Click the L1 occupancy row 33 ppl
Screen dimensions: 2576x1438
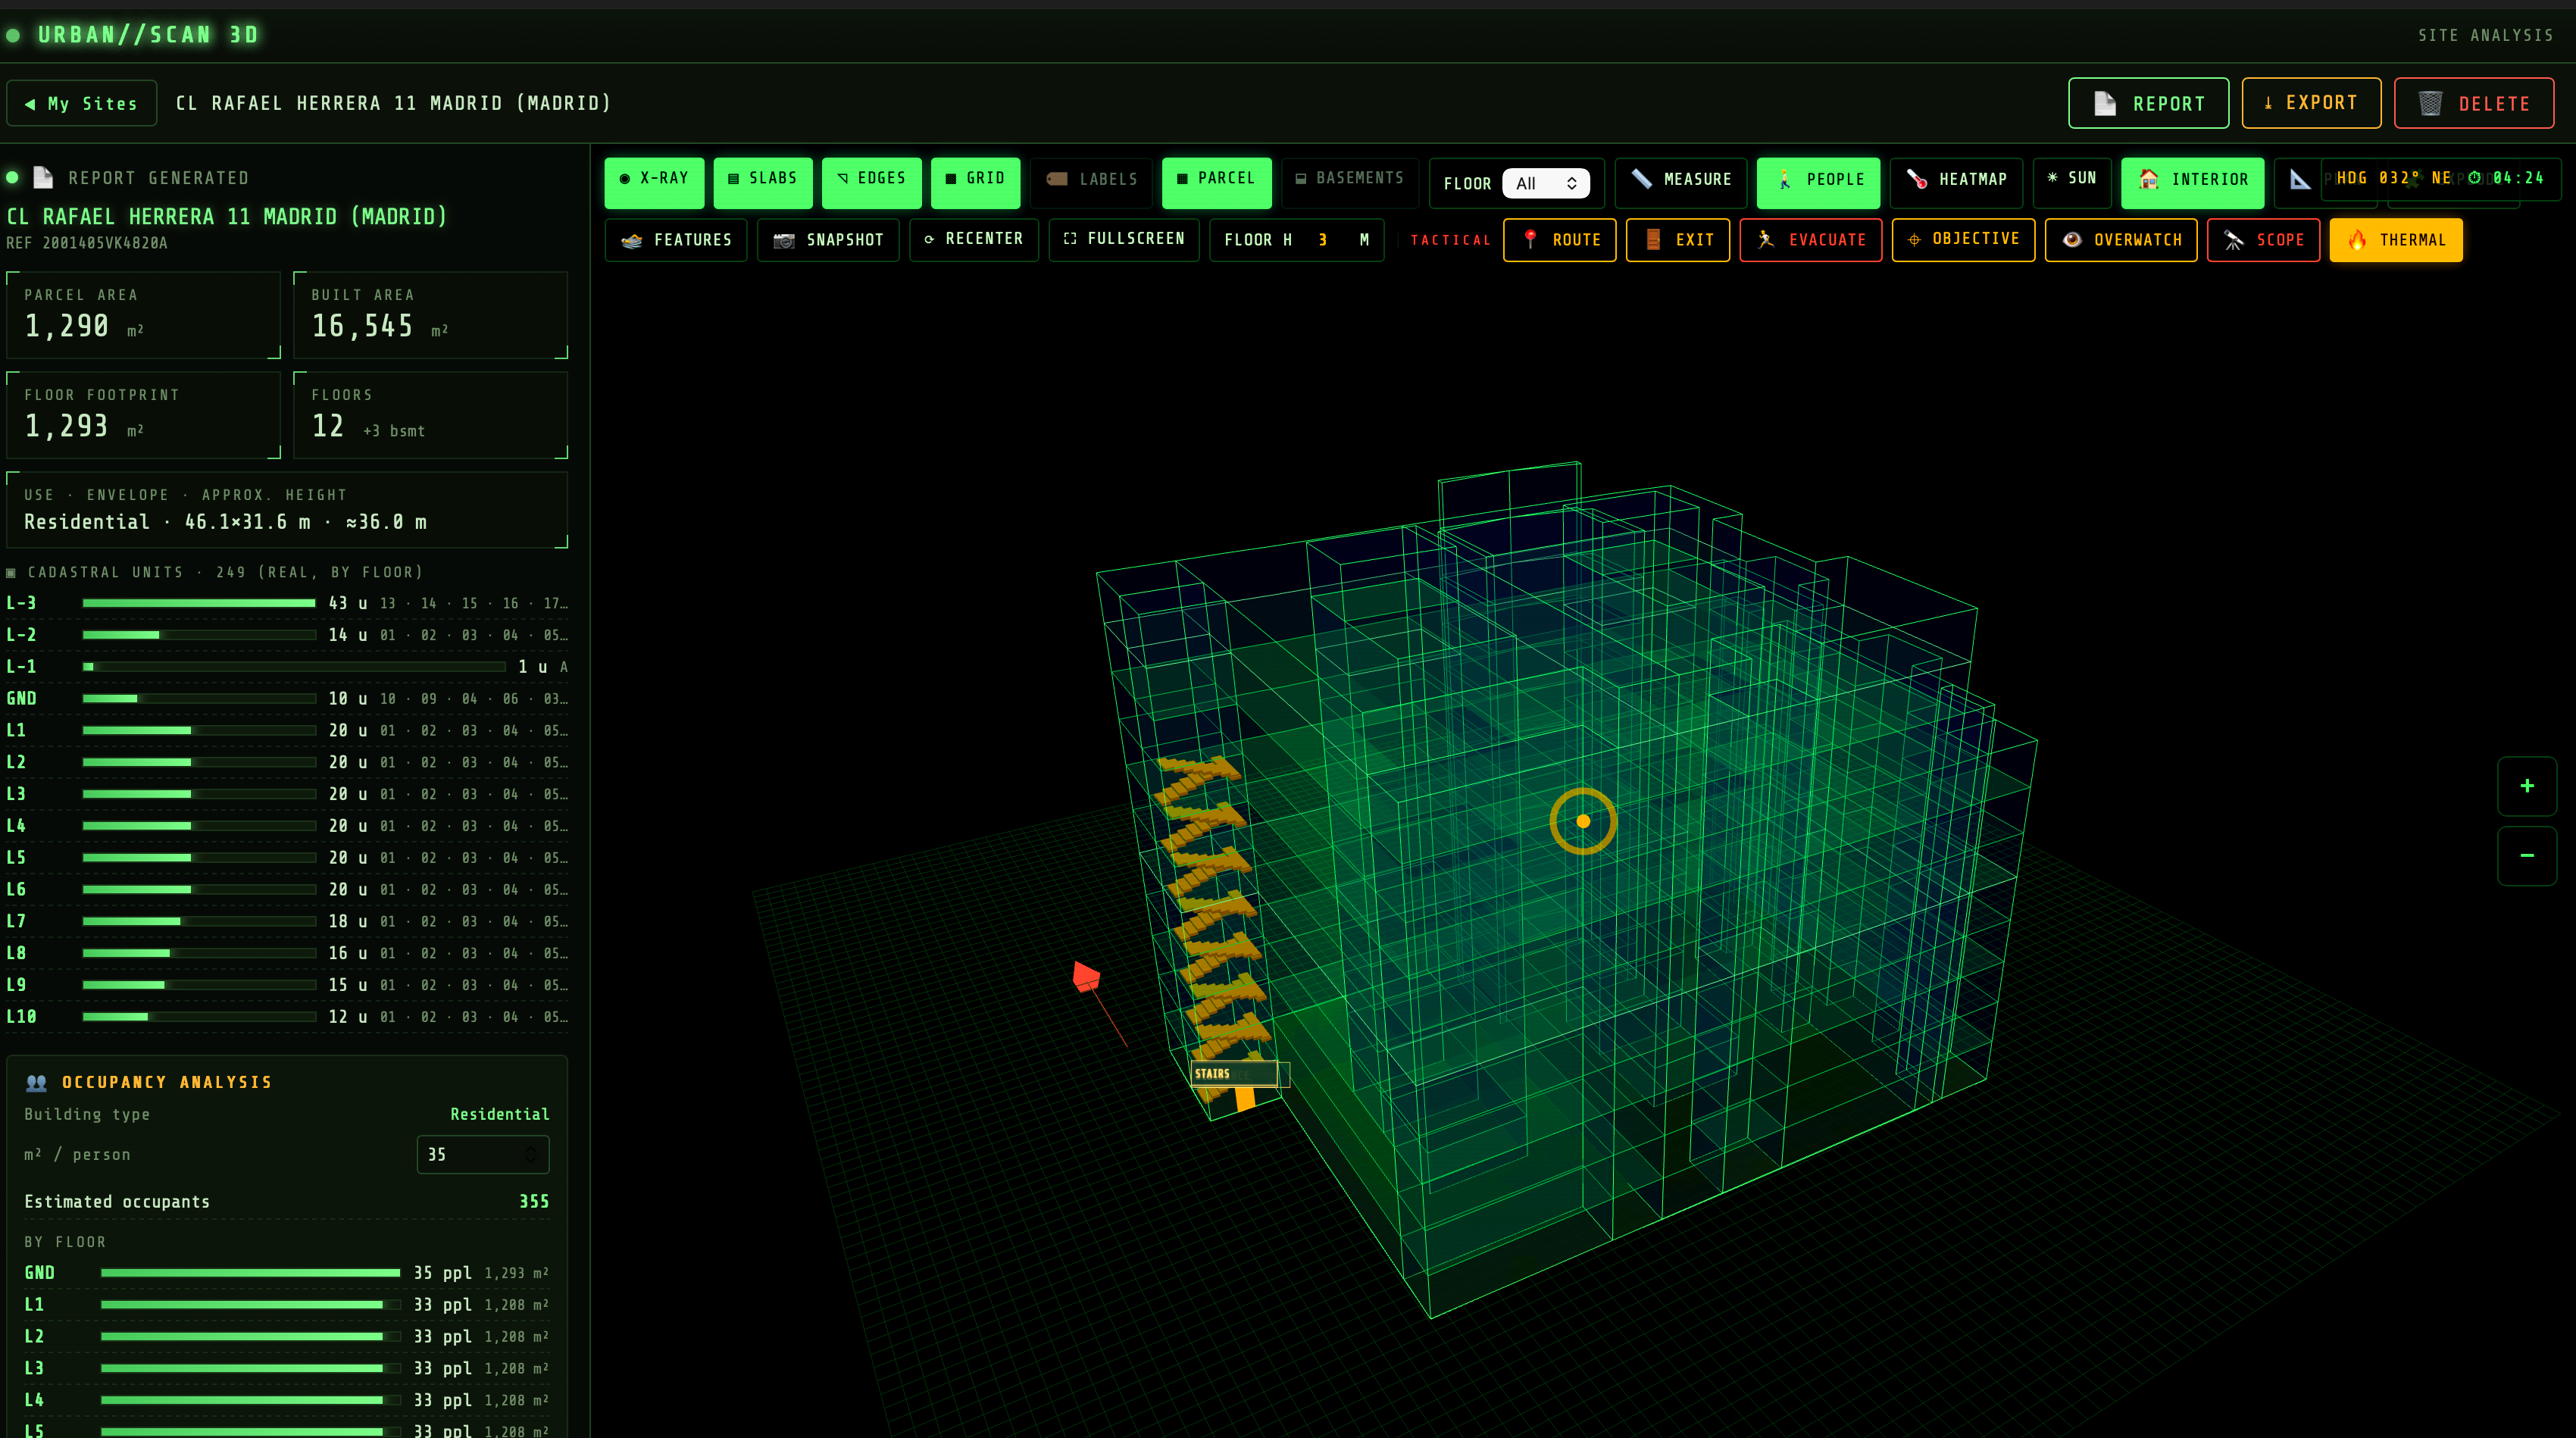click(287, 1305)
